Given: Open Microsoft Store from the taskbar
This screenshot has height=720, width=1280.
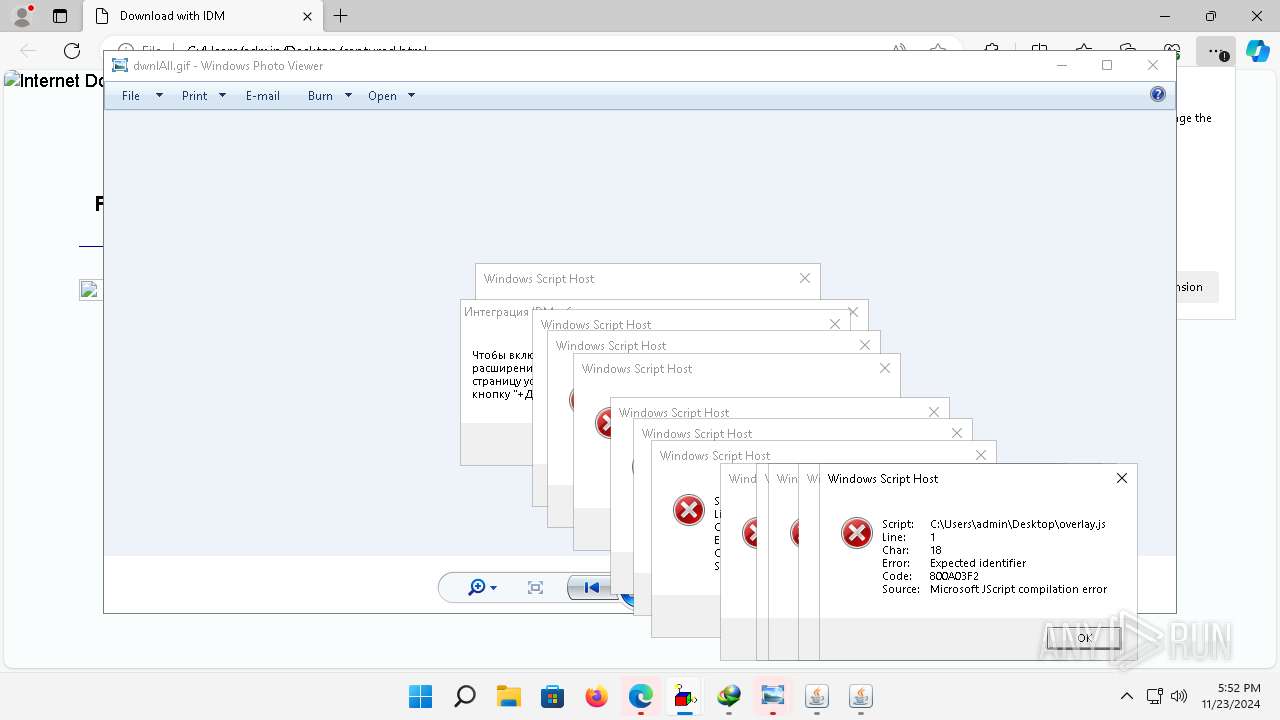Looking at the screenshot, I should (x=553, y=696).
